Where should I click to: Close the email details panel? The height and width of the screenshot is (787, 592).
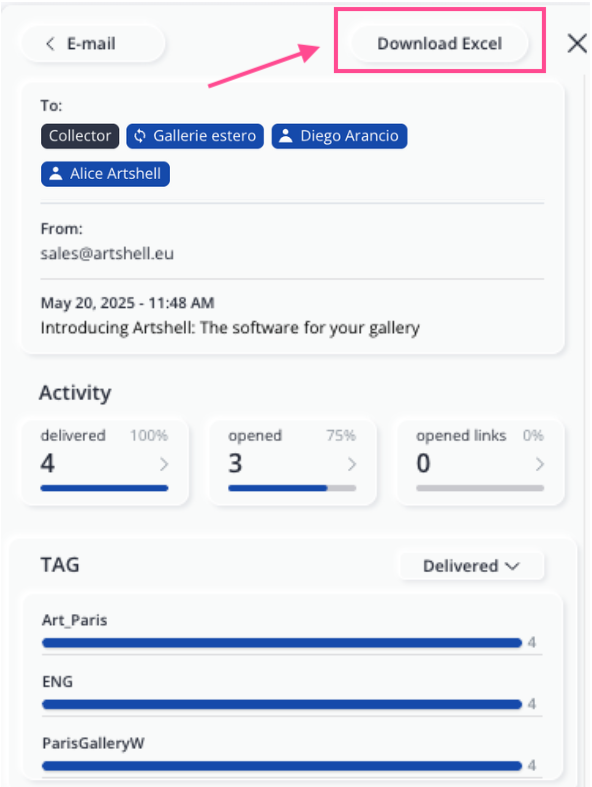576,43
